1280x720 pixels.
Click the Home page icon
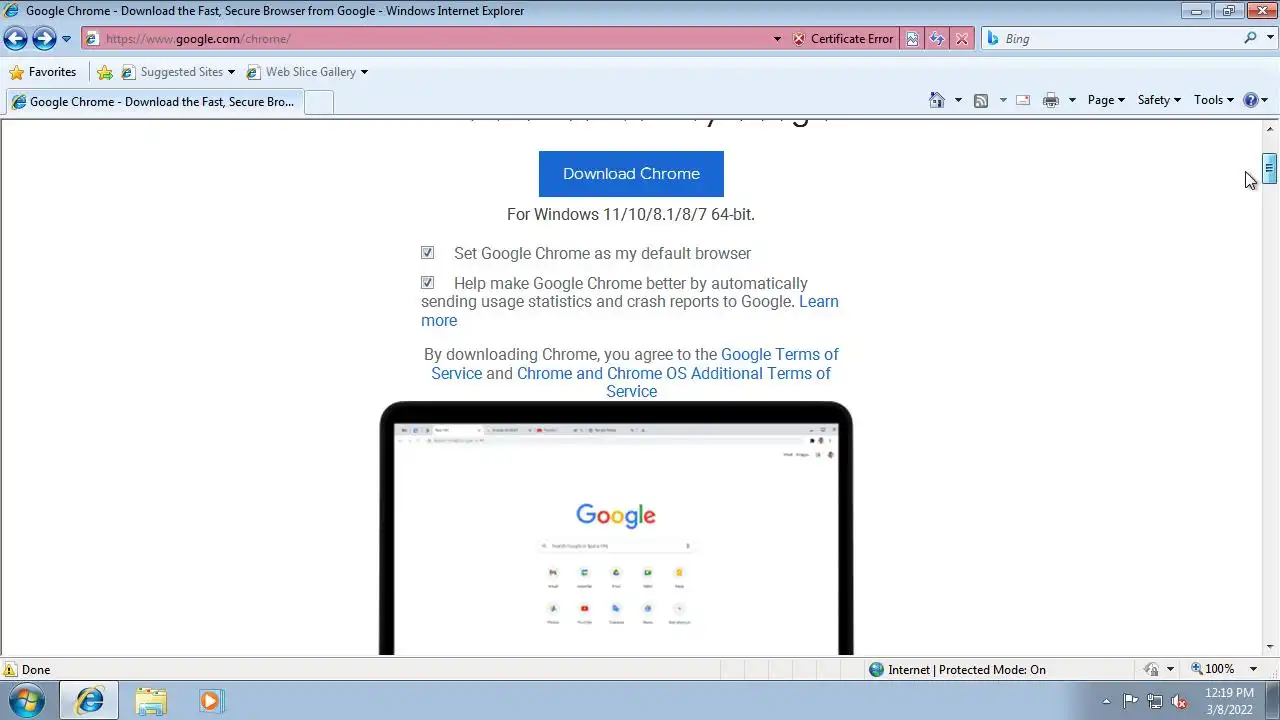(x=937, y=100)
